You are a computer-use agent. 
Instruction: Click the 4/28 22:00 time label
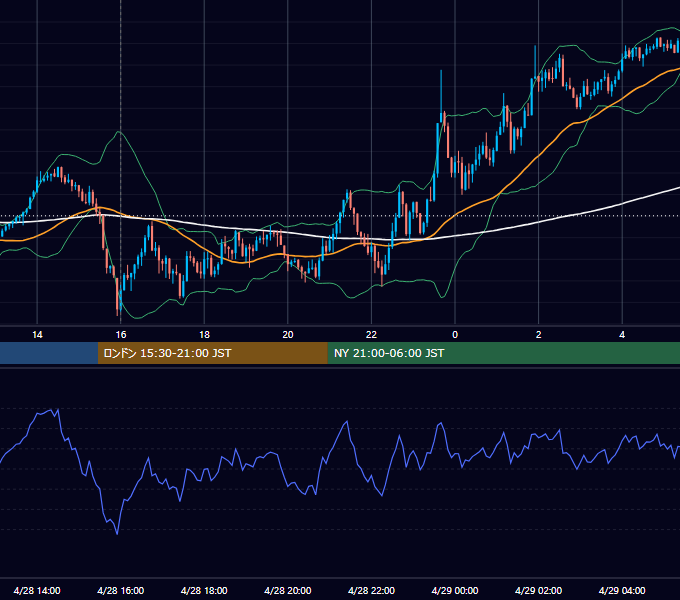tap(371, 590)
